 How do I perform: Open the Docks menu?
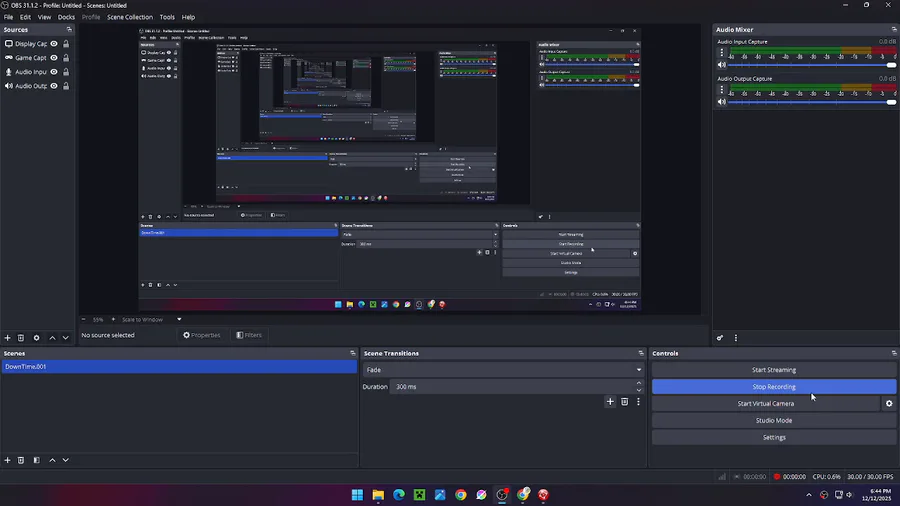(x=66, y=17)
